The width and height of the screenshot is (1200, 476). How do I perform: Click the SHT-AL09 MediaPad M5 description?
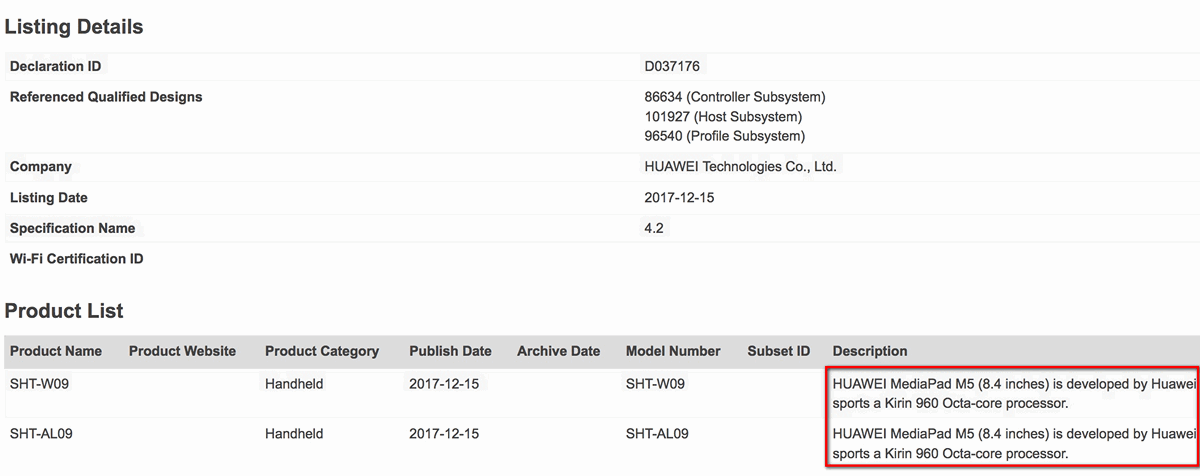[x=1014, y=443]
